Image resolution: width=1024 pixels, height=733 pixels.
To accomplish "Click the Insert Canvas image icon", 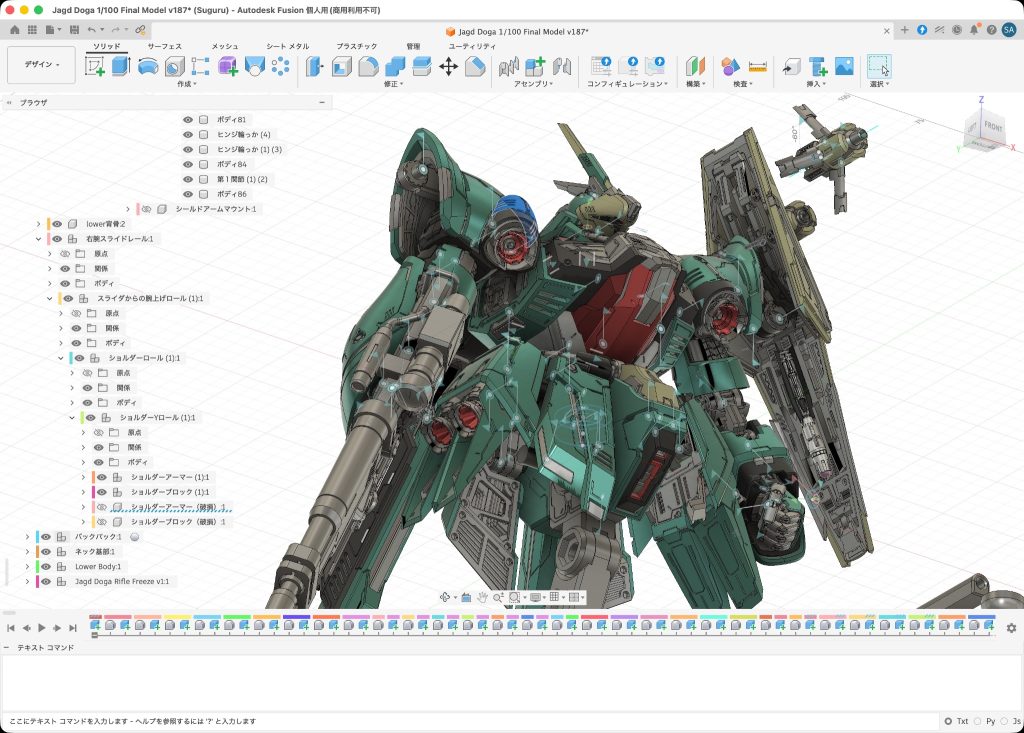I will pyautogui.click(x=844, y=66).
